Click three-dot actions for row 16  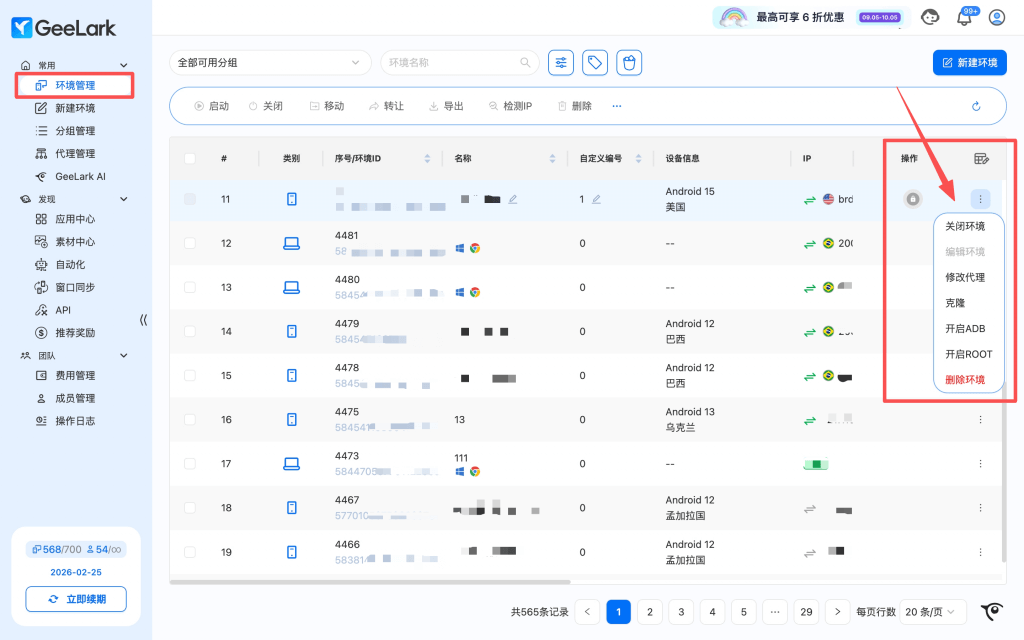[x=980, y=420]
